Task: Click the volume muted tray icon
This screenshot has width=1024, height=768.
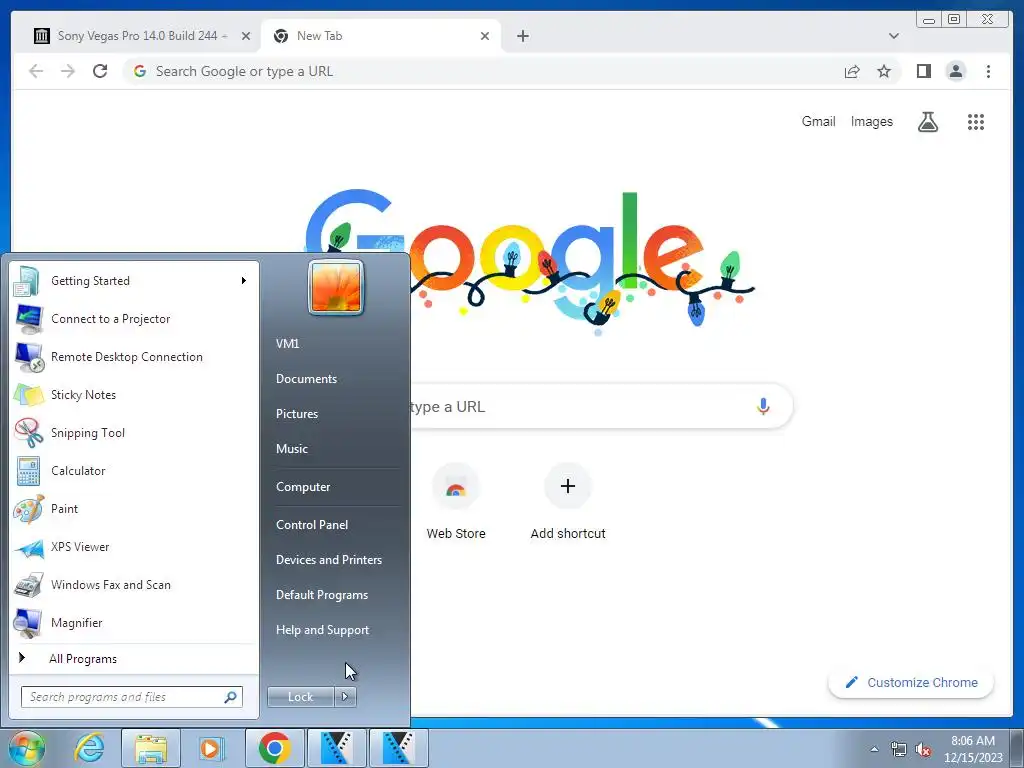Action: click(923, 749)
